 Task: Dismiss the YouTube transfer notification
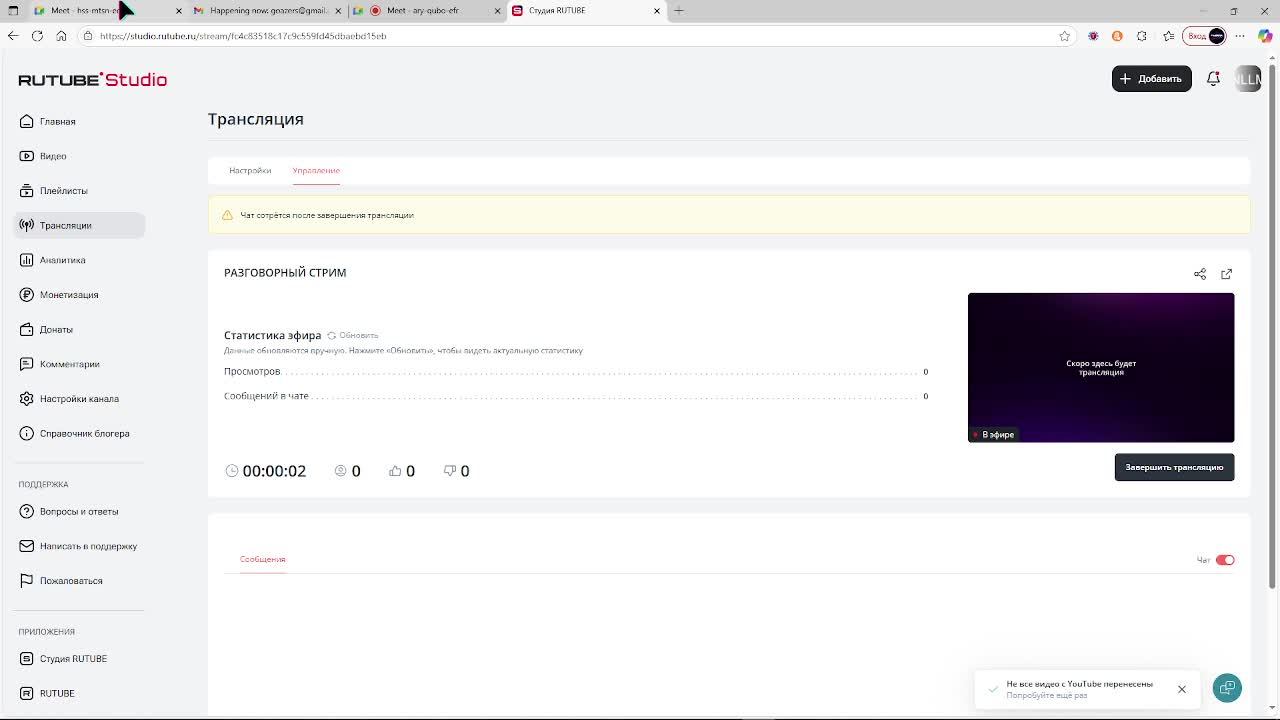(1181, 689)
